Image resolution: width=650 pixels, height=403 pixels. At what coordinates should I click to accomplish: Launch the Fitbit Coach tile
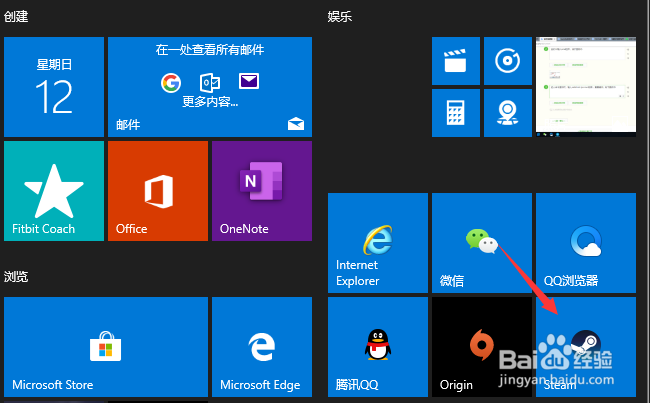coord(54,191)
